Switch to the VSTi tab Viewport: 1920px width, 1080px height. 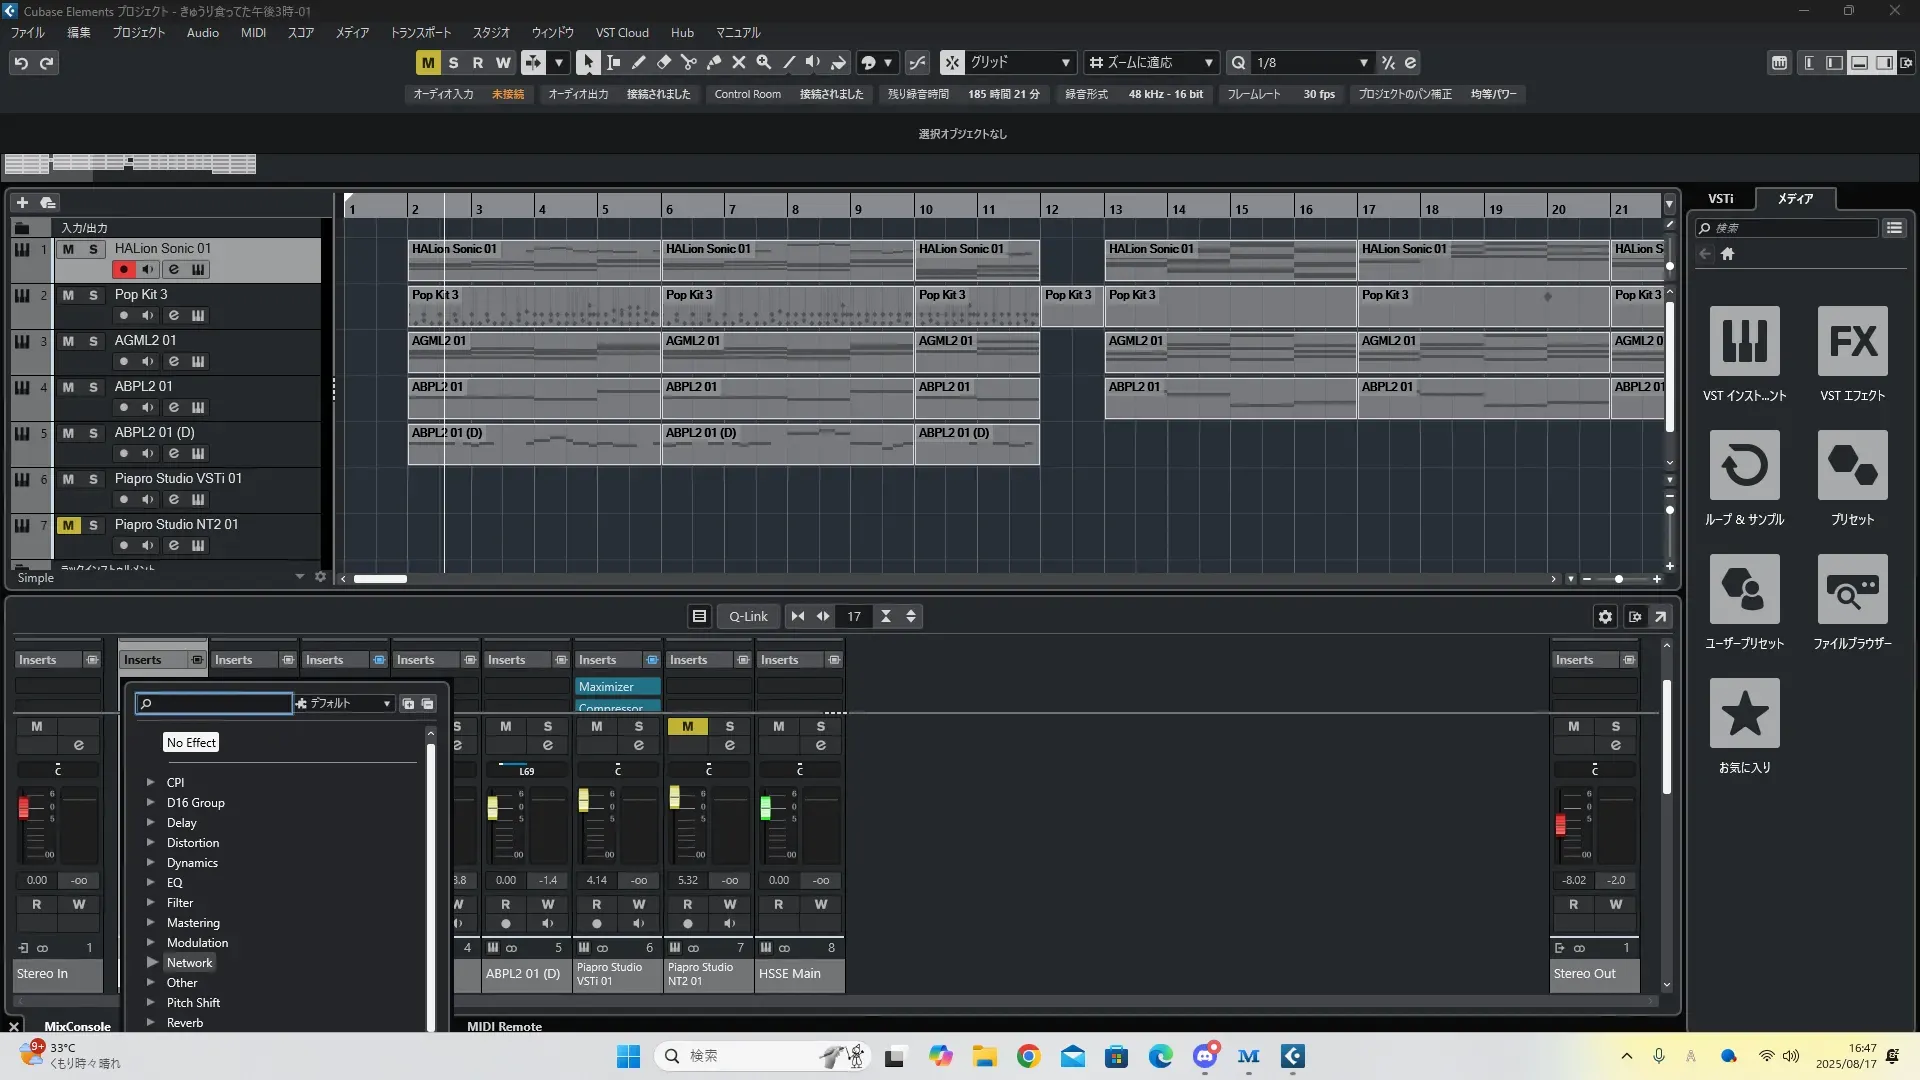pyautogui.click(x=1720, y=199)
